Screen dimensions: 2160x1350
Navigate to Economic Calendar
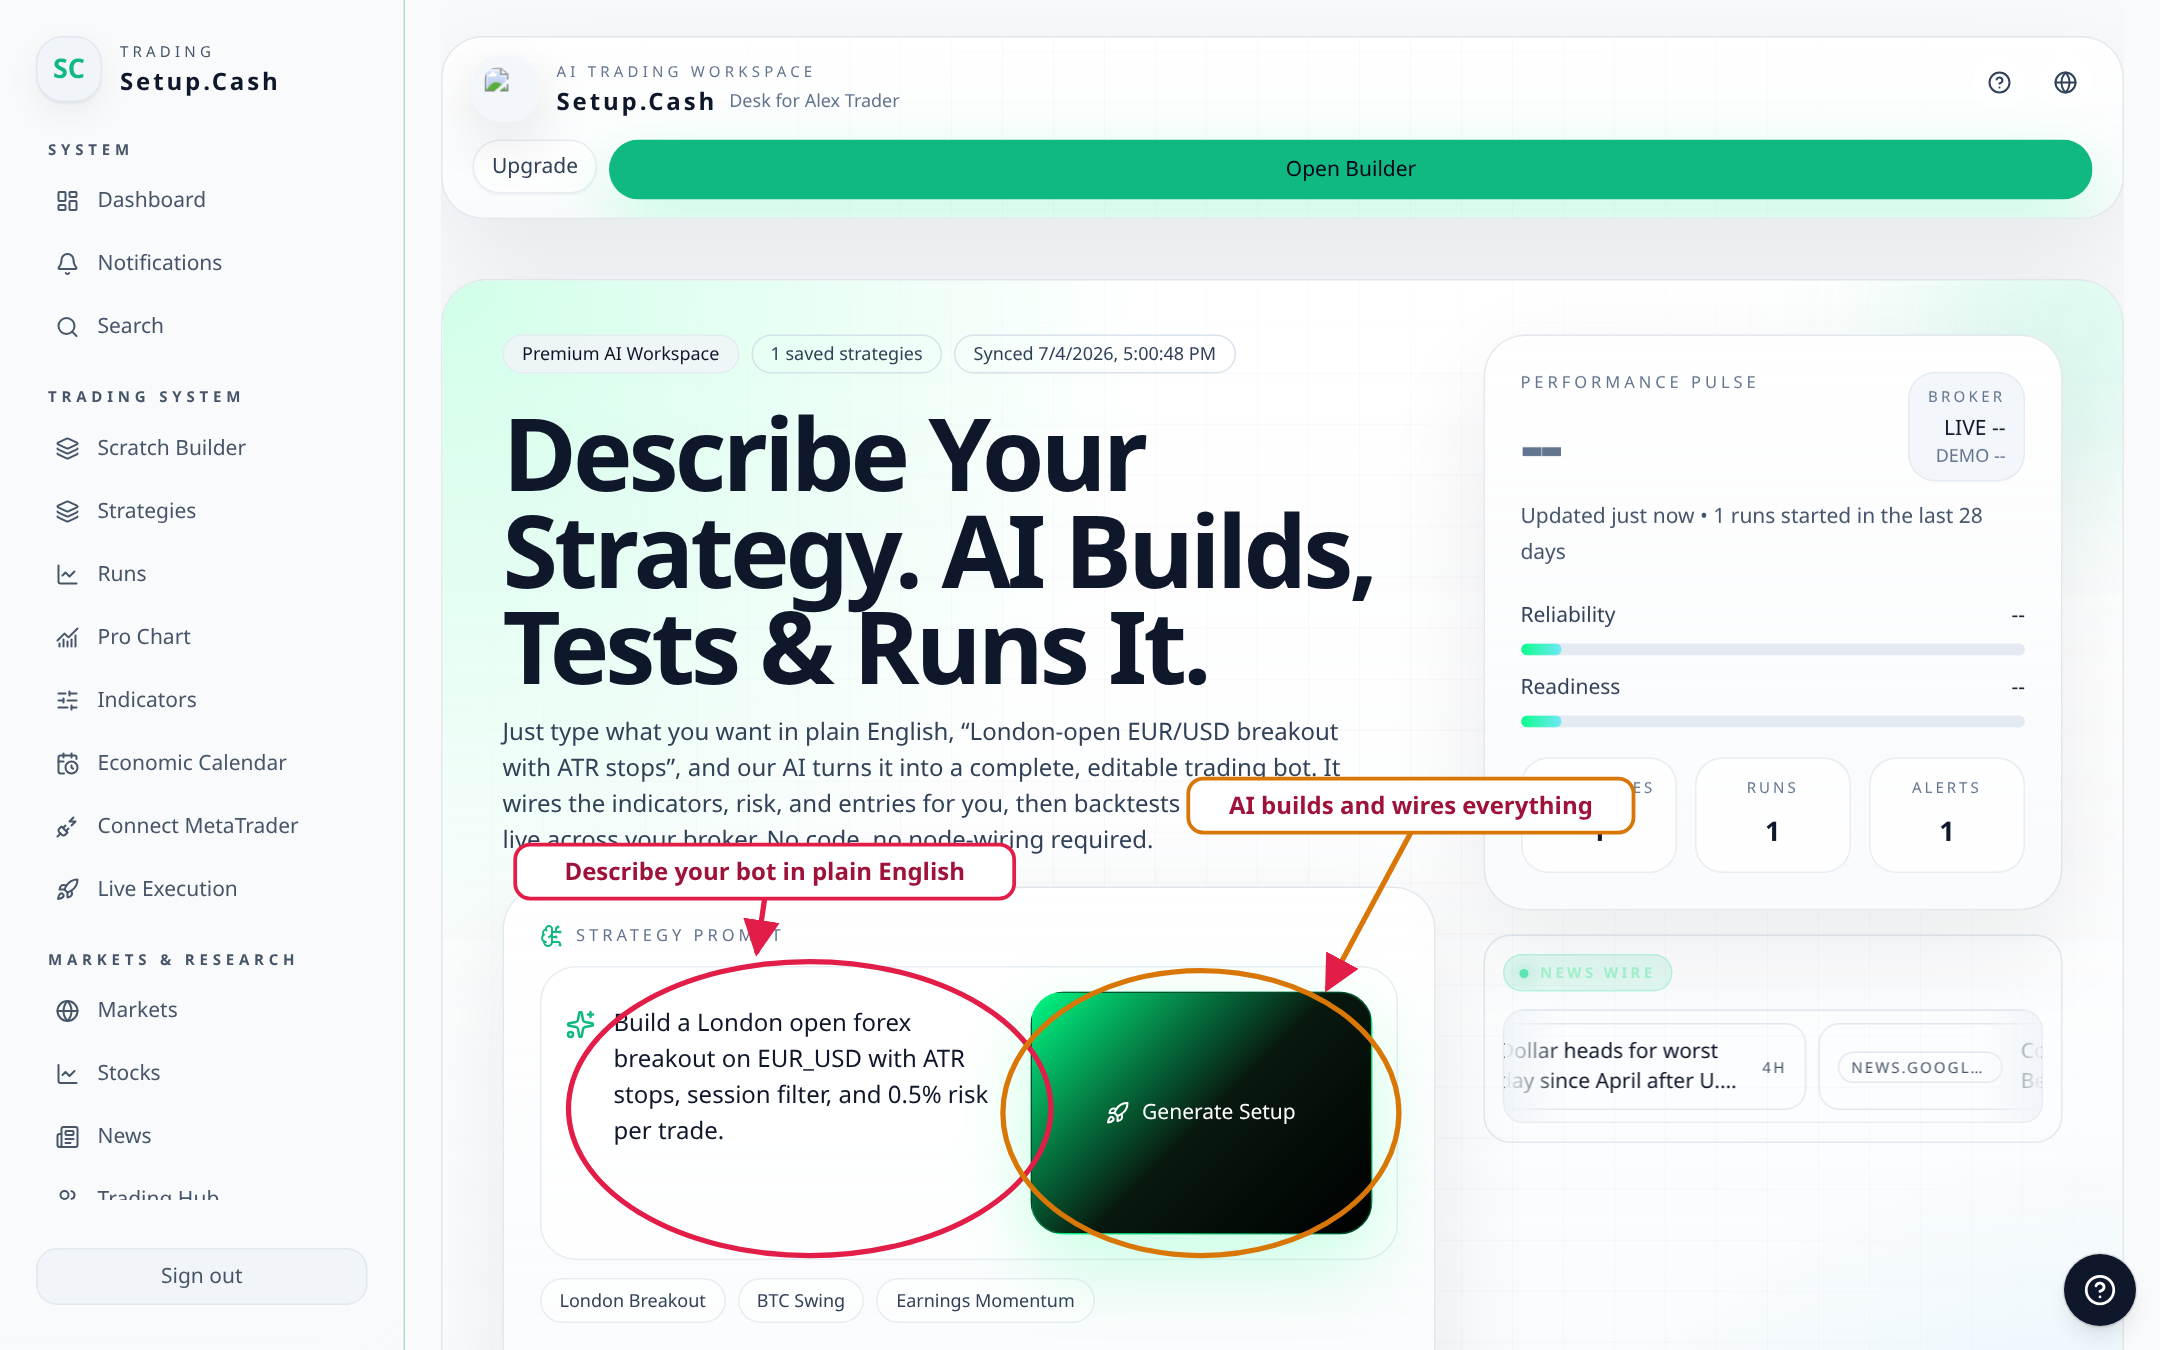pos(201,764)
